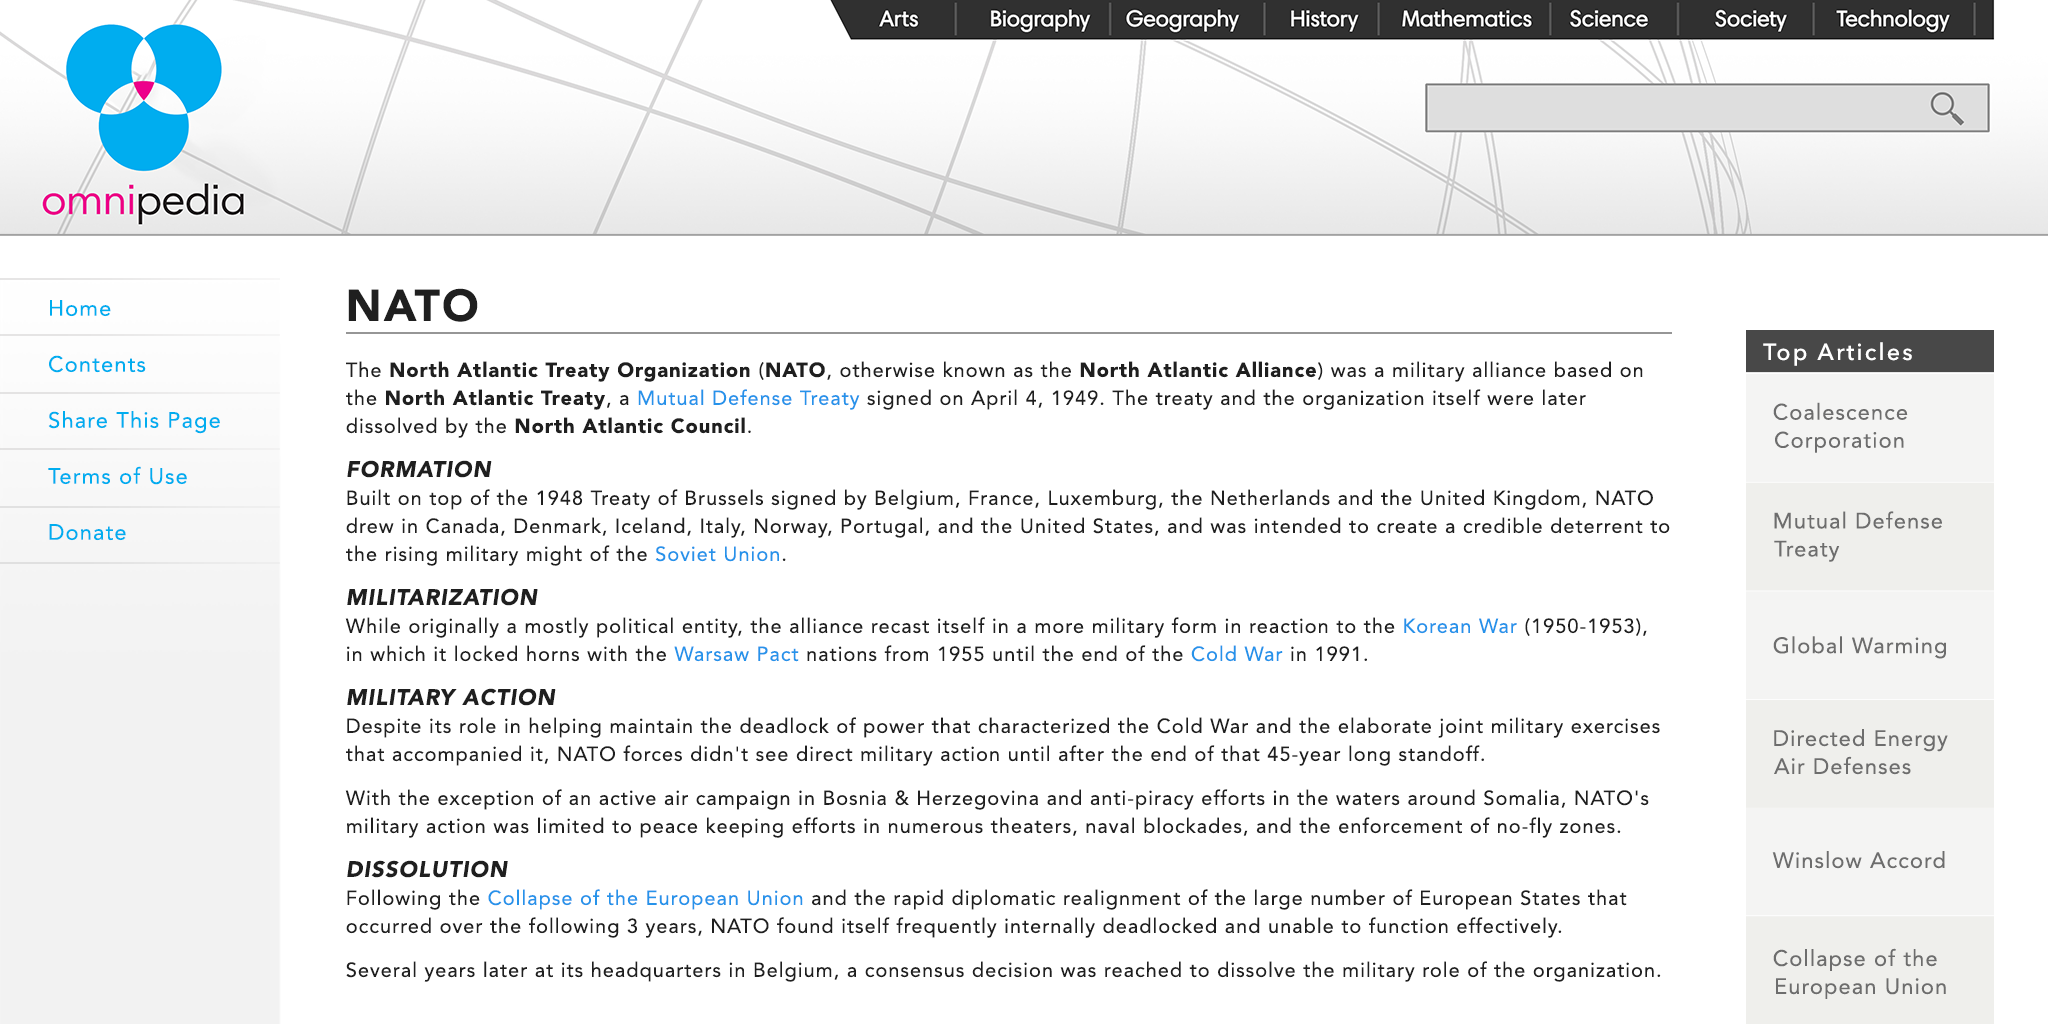This screenshot has height=1024, width=2048.
Task: Click the MILITARIZATION section heading
Action: (442, 597)
